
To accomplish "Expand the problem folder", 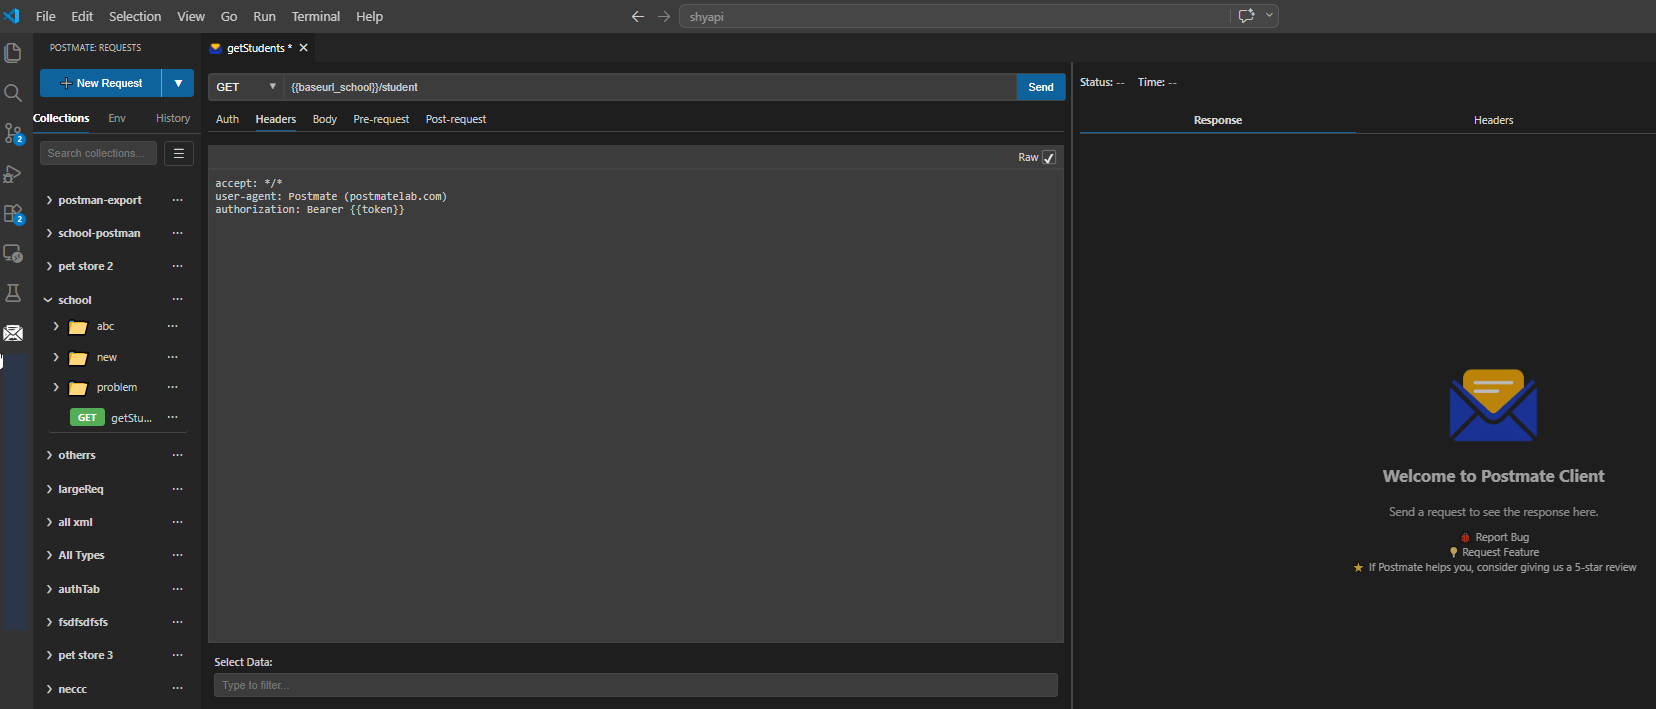I will pos(56,387).
